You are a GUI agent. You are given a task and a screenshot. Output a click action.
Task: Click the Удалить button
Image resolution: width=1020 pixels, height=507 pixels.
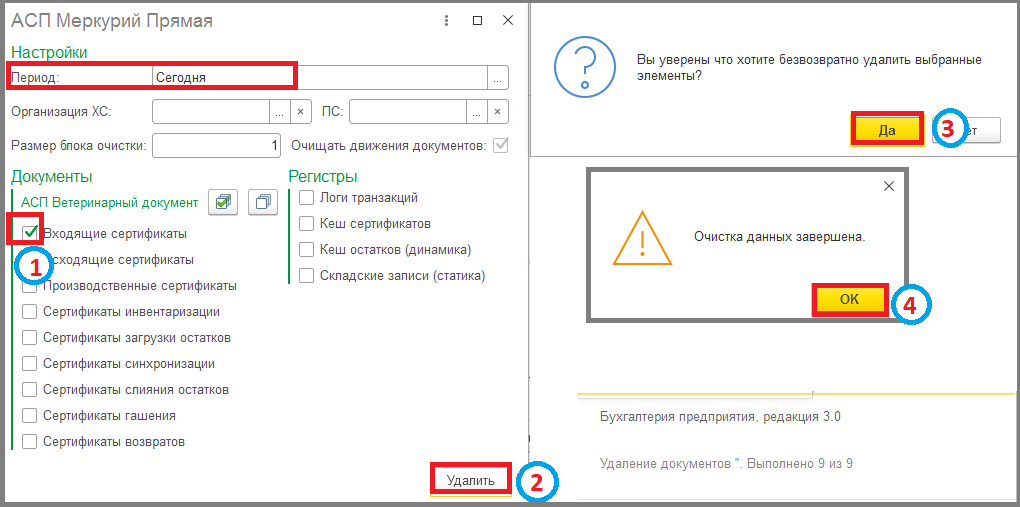471,480
